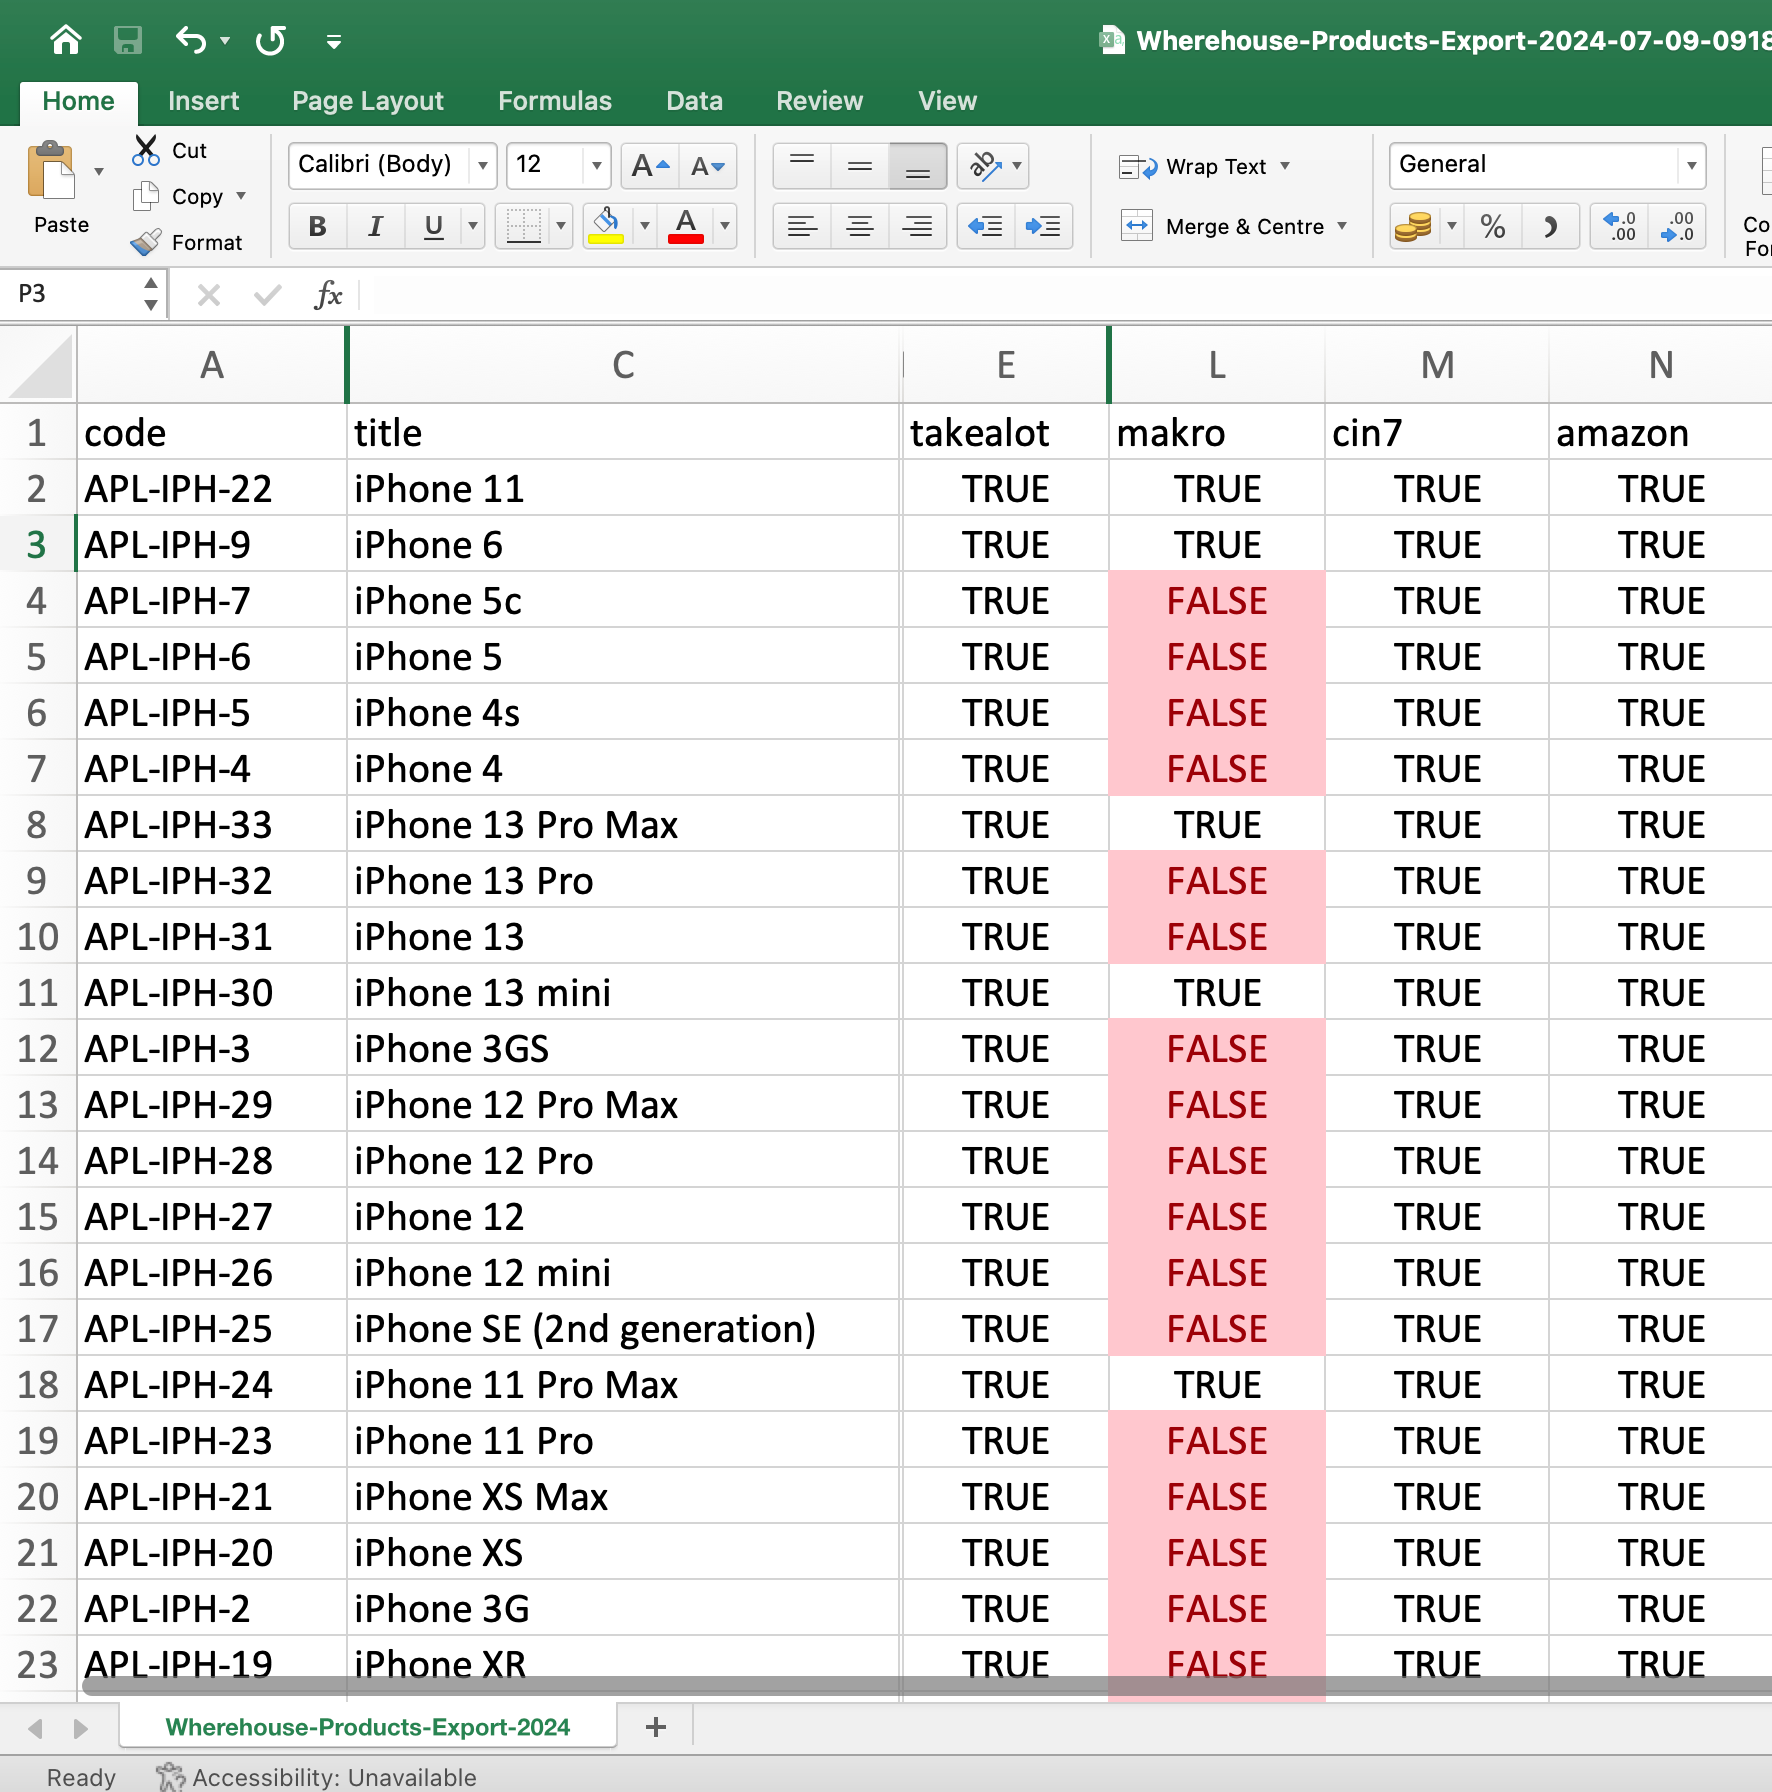Viewport: 1772px width, 1792px height.
Task: Select column L header
Action: coord(1216,366)
